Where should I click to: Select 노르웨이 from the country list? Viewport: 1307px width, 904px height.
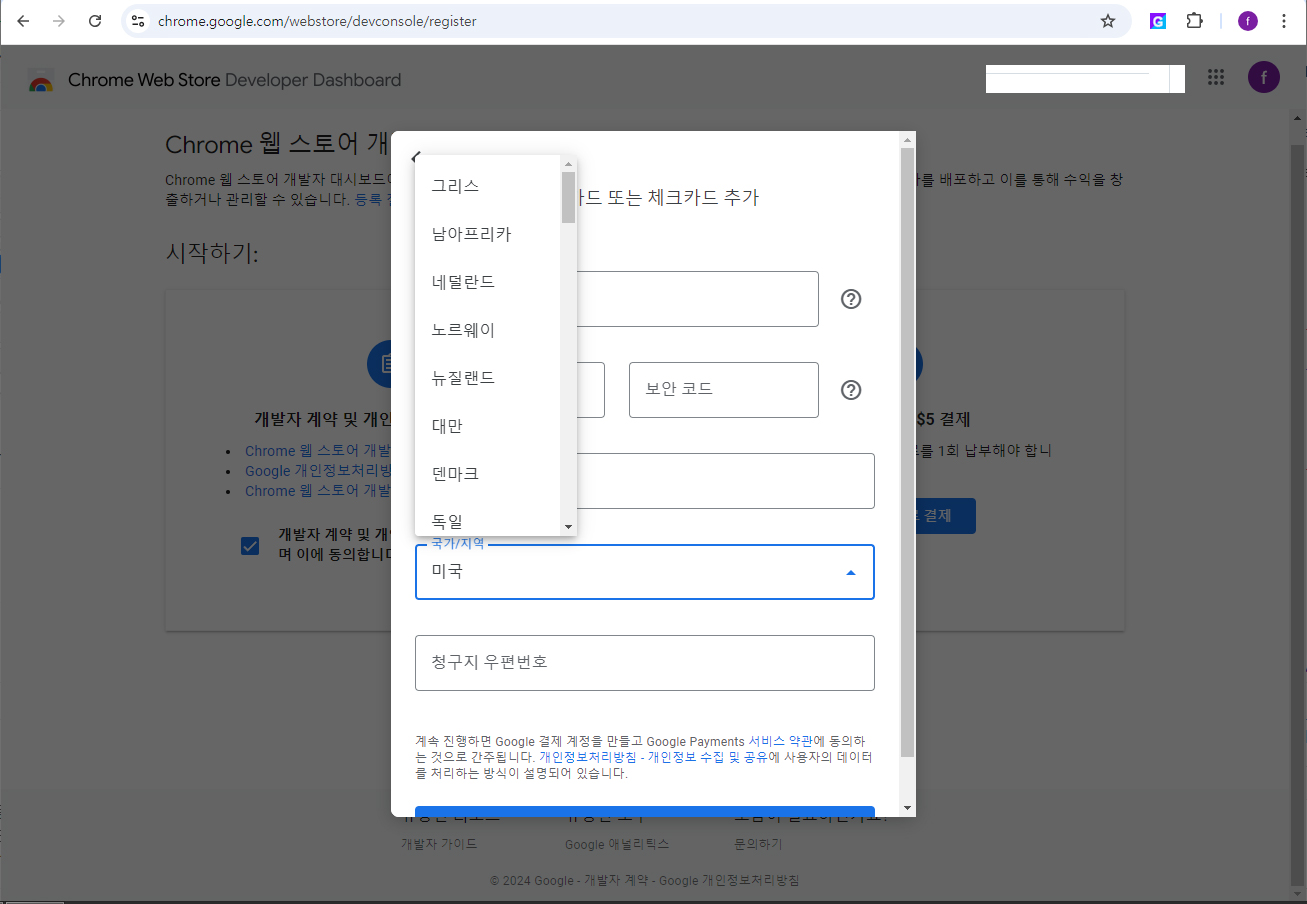tap(488, 330)
